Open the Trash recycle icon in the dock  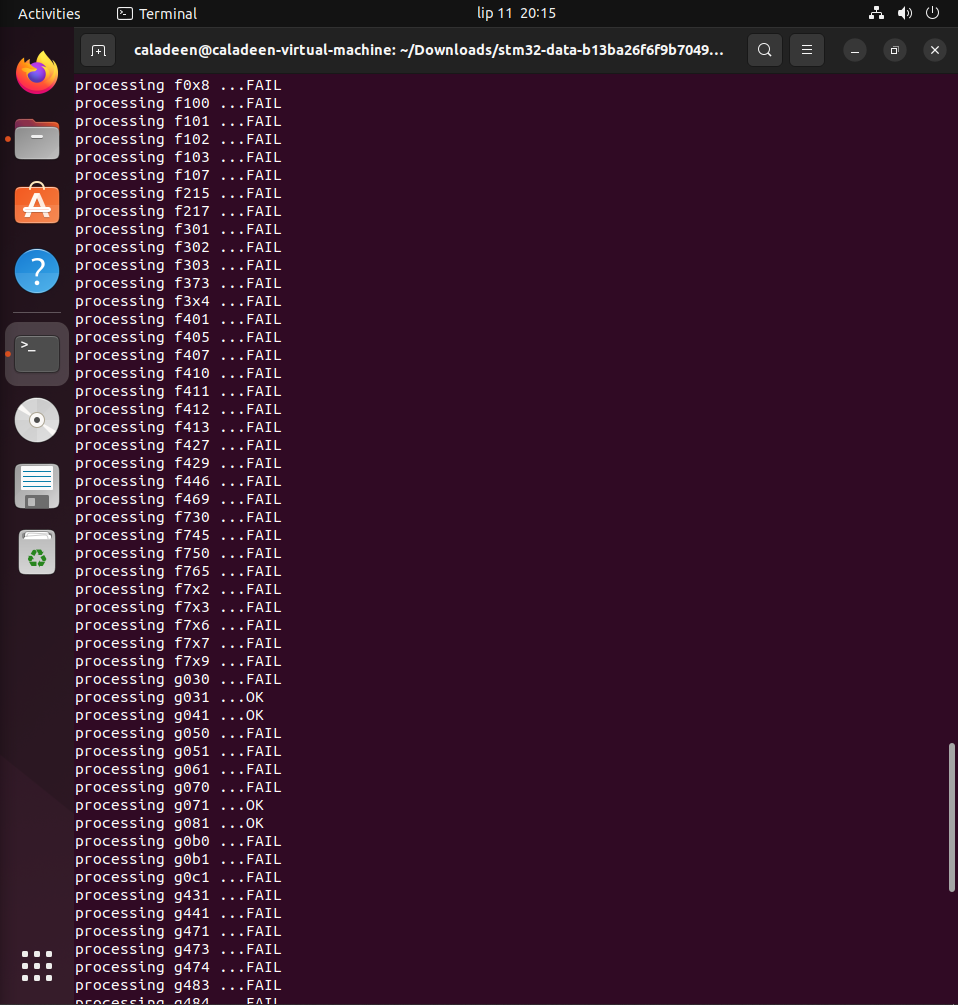pos(36,552)
